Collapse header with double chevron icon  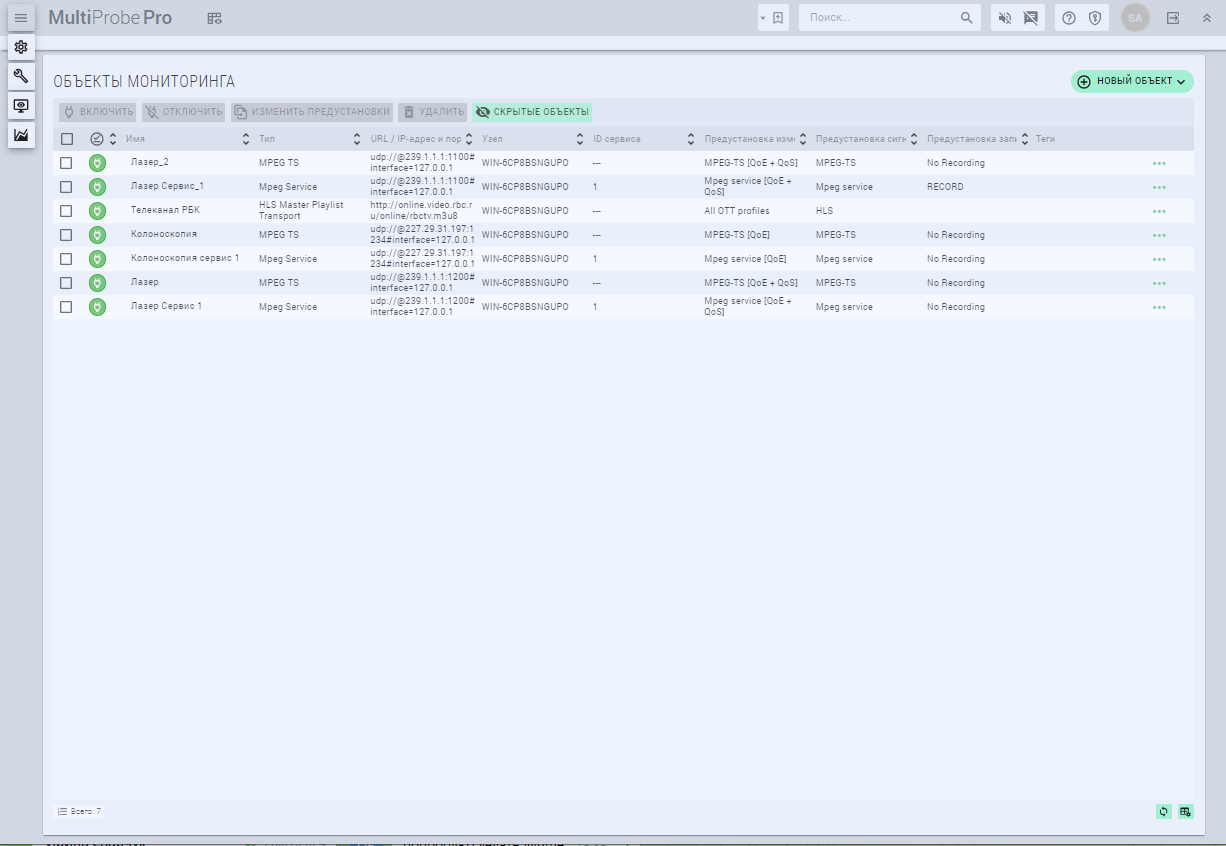pos(1207,18)
